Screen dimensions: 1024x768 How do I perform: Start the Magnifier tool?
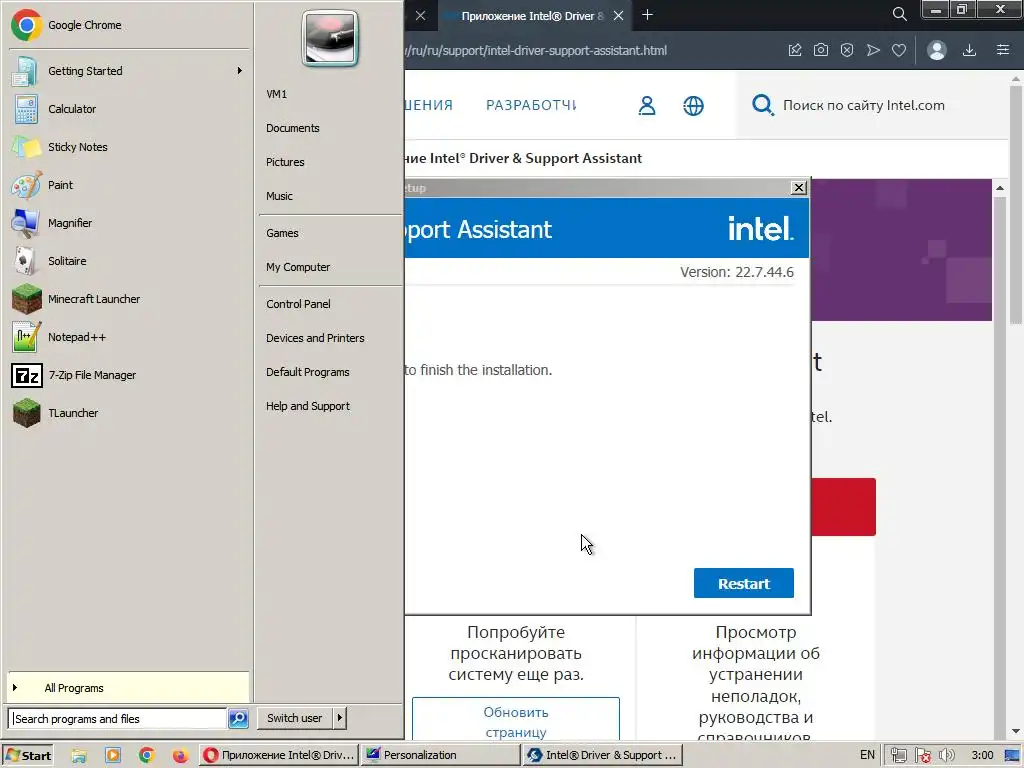tap(128, 223)
